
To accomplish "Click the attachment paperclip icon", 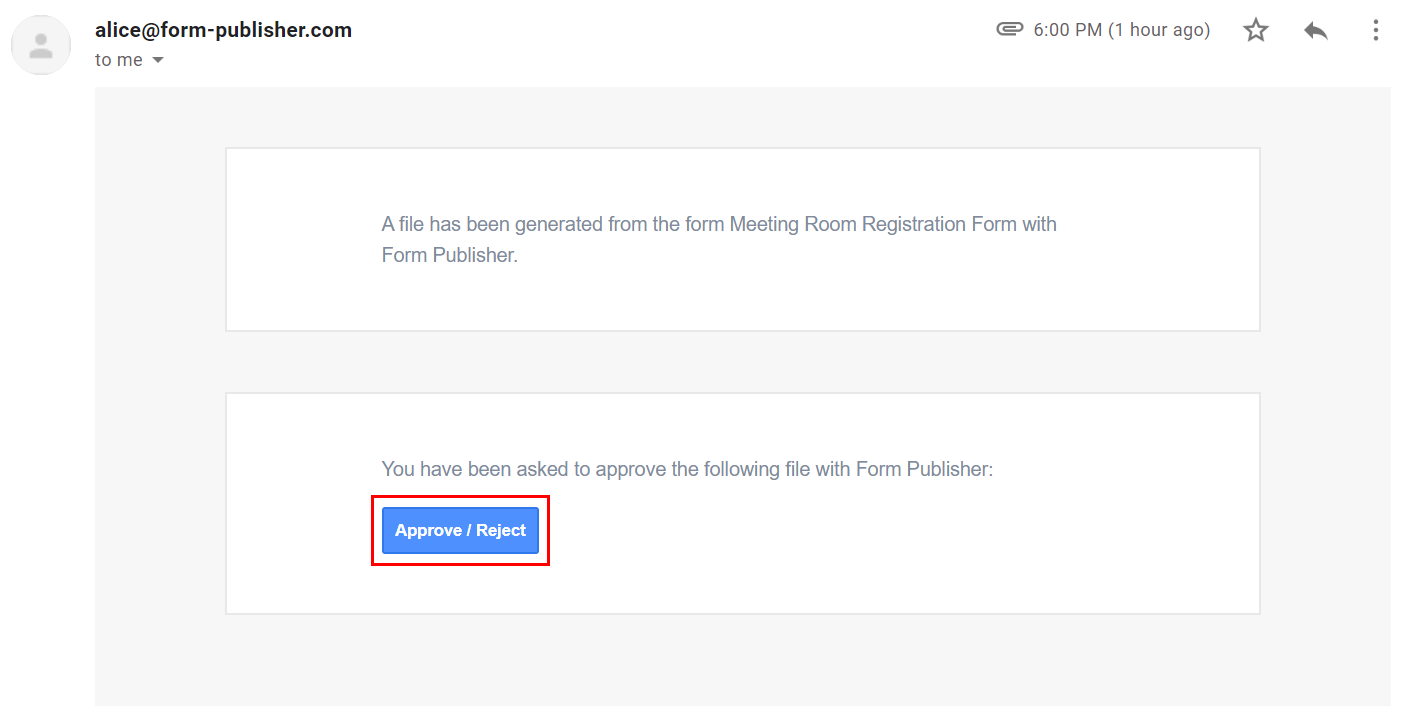I will 1010,29.
